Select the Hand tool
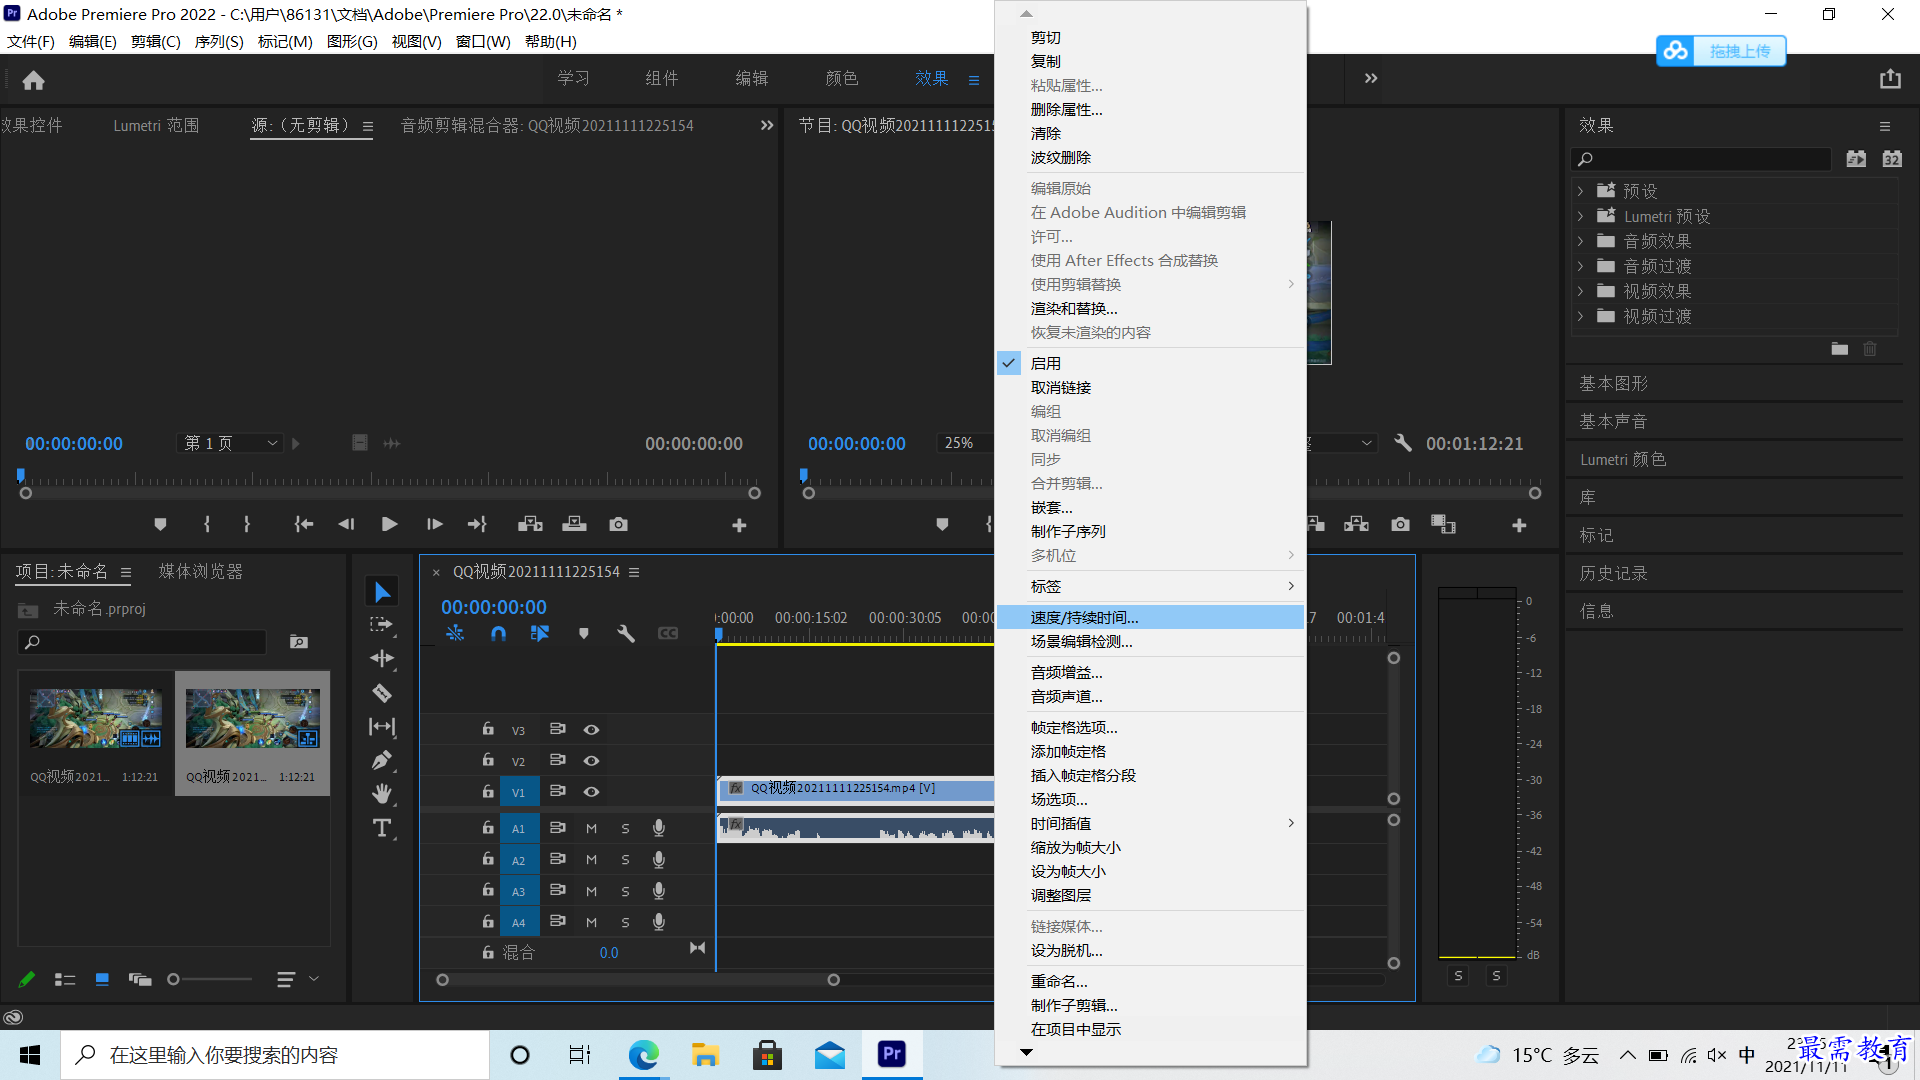The height and width of the screenshot is (1080, 1920). (x=382, y=794)
